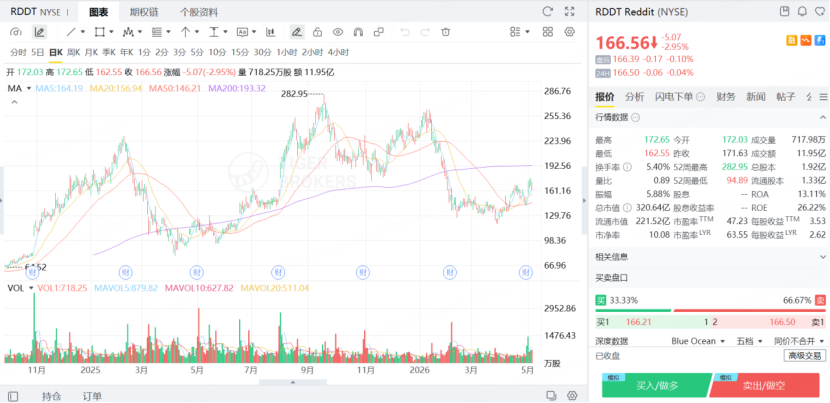Open the 持仓 panel at bottom
The height and width of the screenshot is (403, 830).
click(x=52, y=396)
